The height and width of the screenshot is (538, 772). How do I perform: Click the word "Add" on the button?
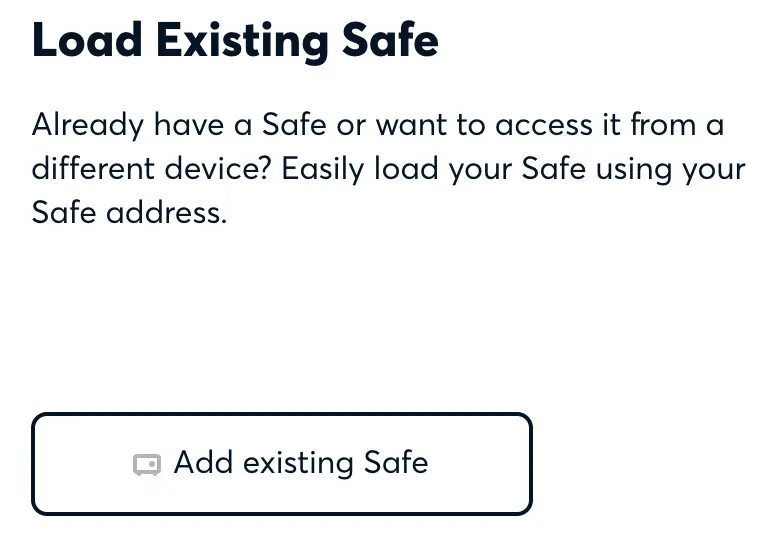[204, 463]
